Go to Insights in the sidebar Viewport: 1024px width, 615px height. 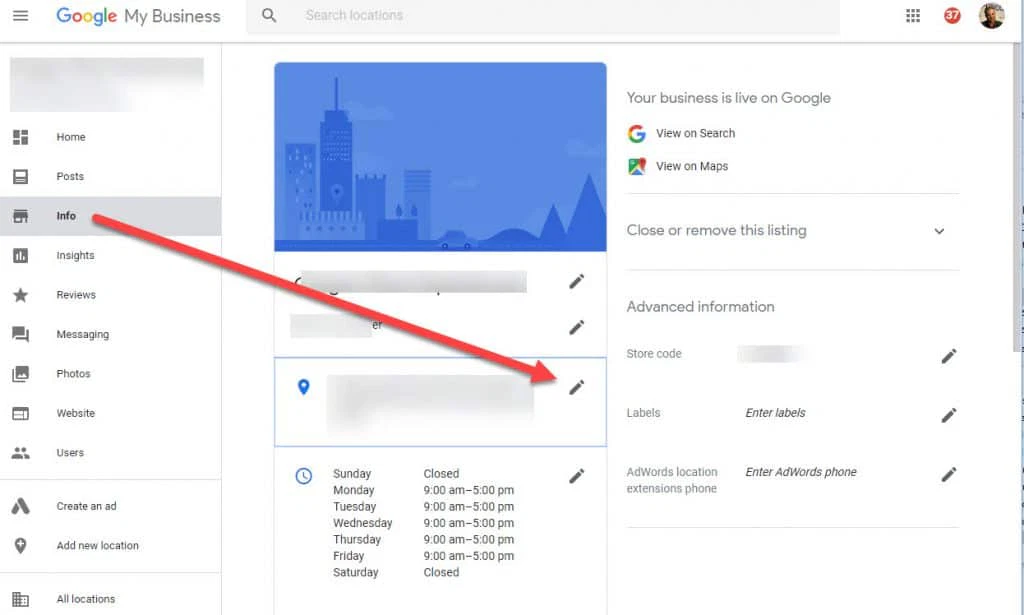[75, 256]
